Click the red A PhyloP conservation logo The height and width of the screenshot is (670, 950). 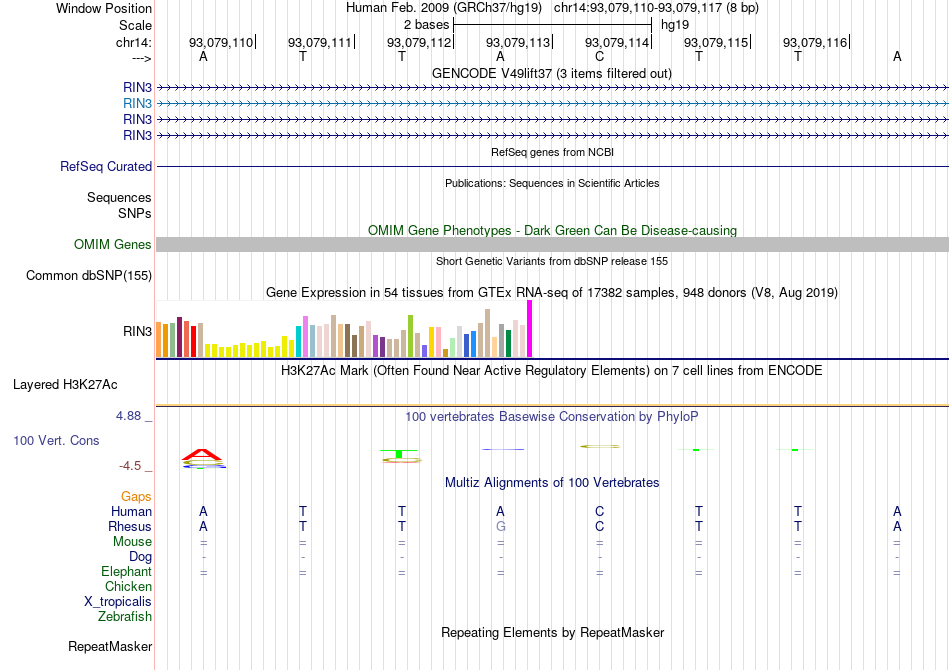coord(204,454)
